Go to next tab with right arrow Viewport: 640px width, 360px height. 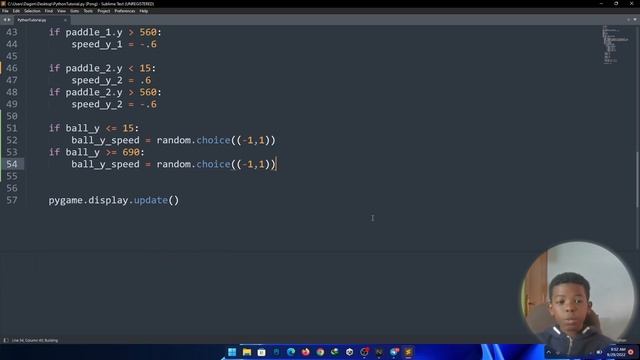point(9,20)
